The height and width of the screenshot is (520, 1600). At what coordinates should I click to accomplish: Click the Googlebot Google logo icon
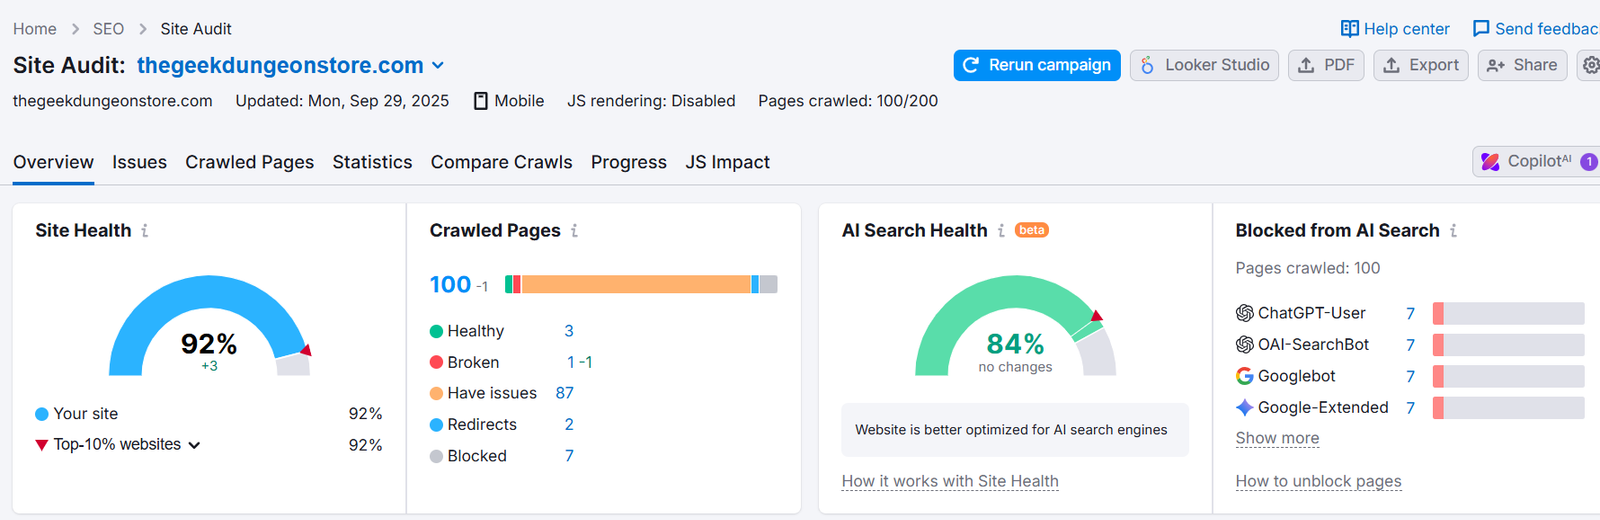[1244, 376]
